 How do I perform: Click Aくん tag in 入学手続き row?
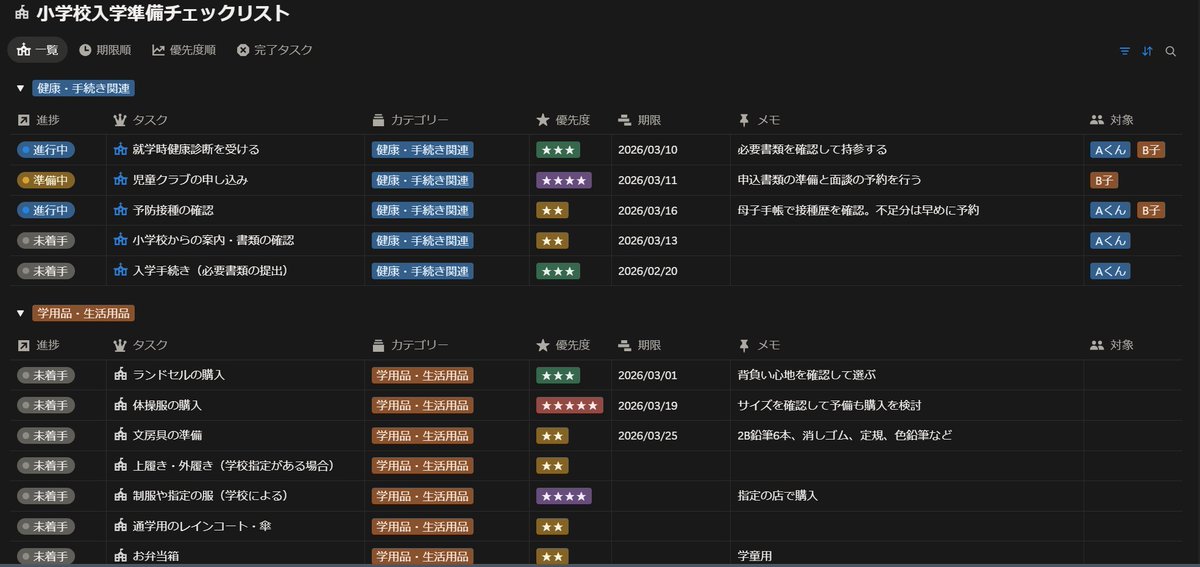point(1110,271)
